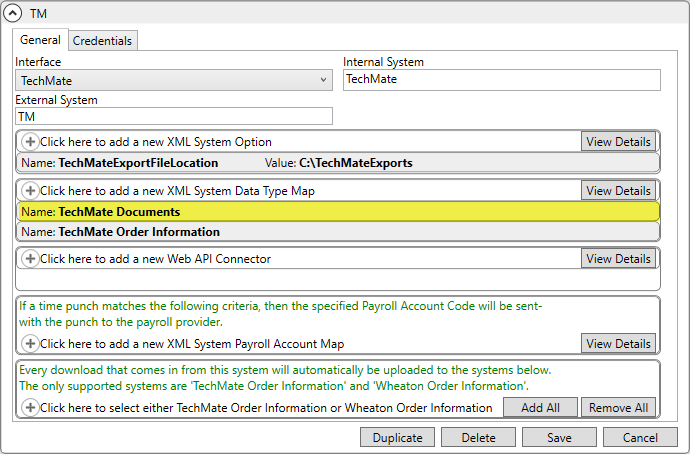Click the value C:\TechMateExports
Image resolution: width=690 pixels, height=454 pixels.
pyautogui.click(x=356, y=163)
